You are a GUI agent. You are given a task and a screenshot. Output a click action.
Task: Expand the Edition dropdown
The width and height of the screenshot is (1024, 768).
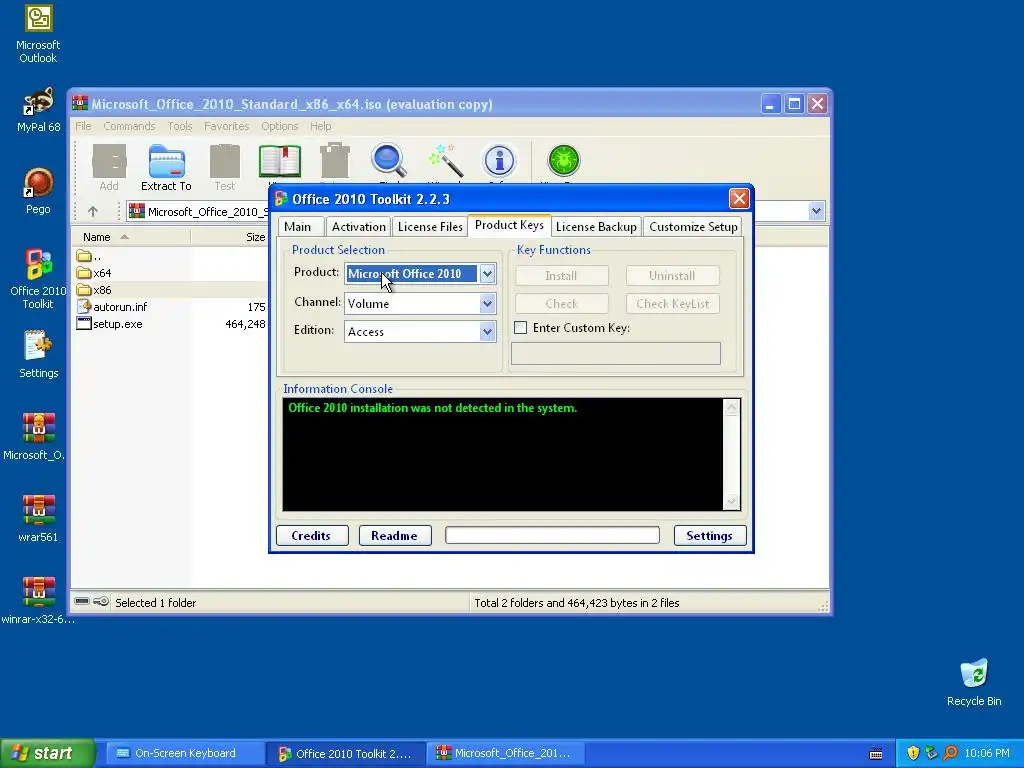point(487,332)
